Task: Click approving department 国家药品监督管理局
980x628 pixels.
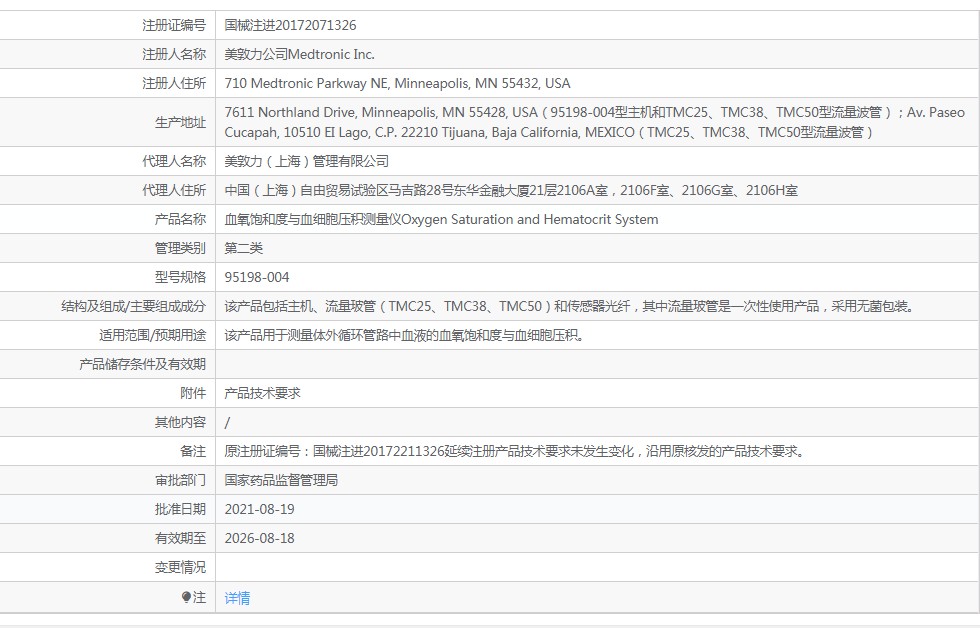Action: tap(281, 480)
